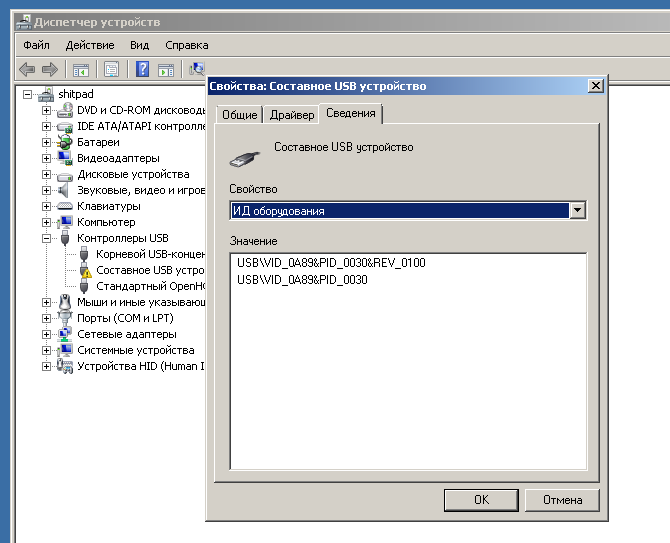Open the Файл menu
Screen dimensions: 670x543
(x=36, y=45)
